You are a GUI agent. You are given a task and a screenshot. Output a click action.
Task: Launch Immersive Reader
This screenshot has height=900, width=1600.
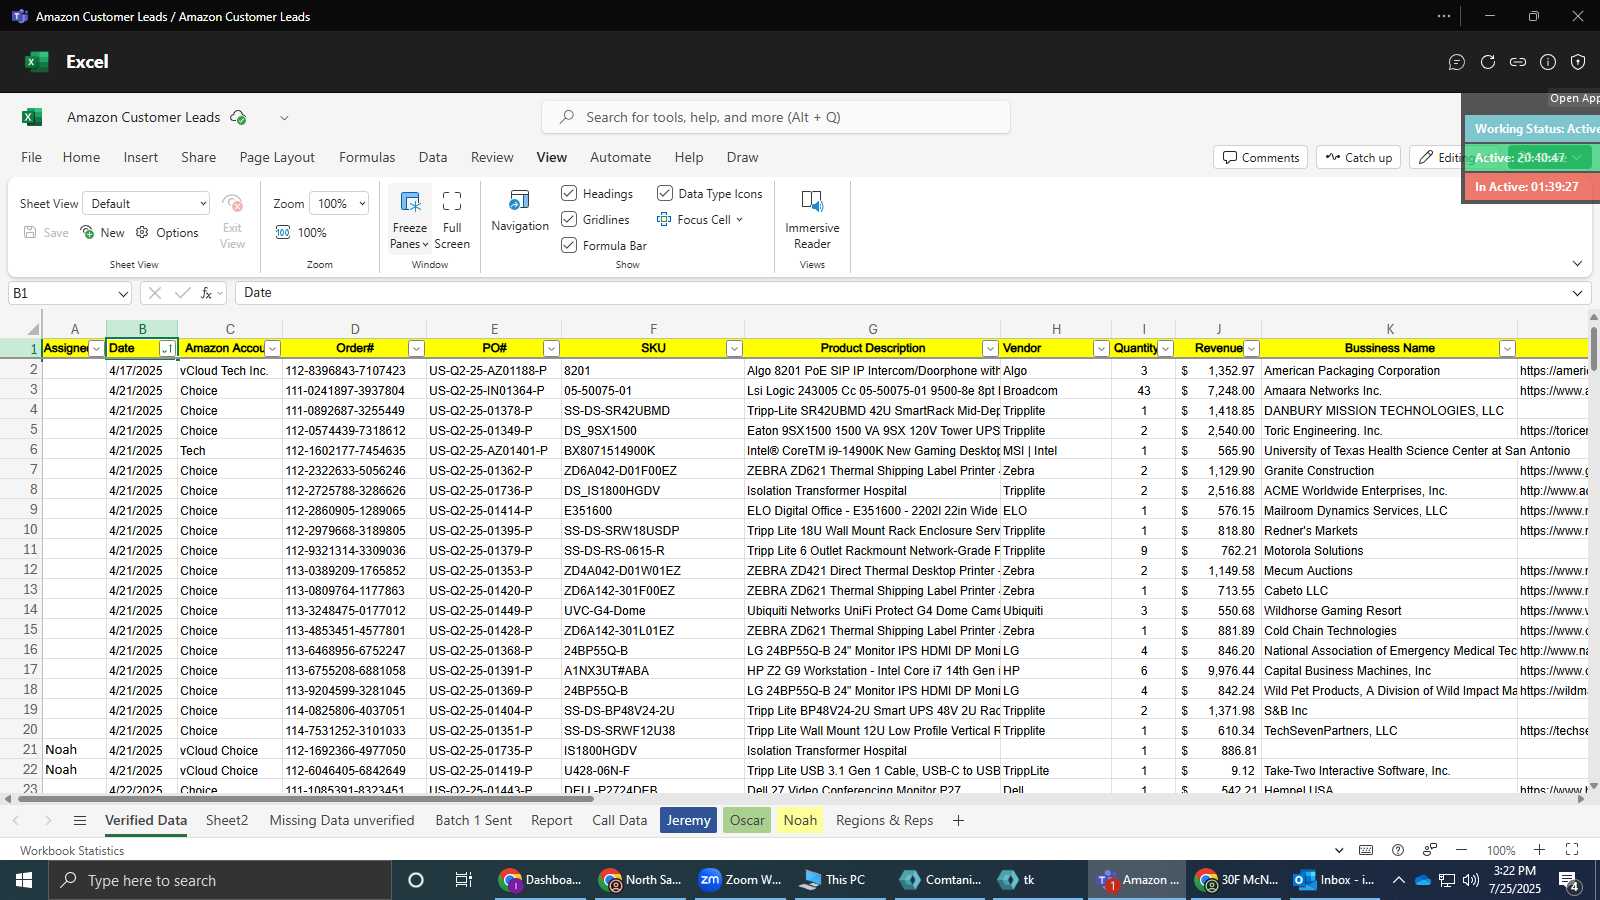click(812, 221)
